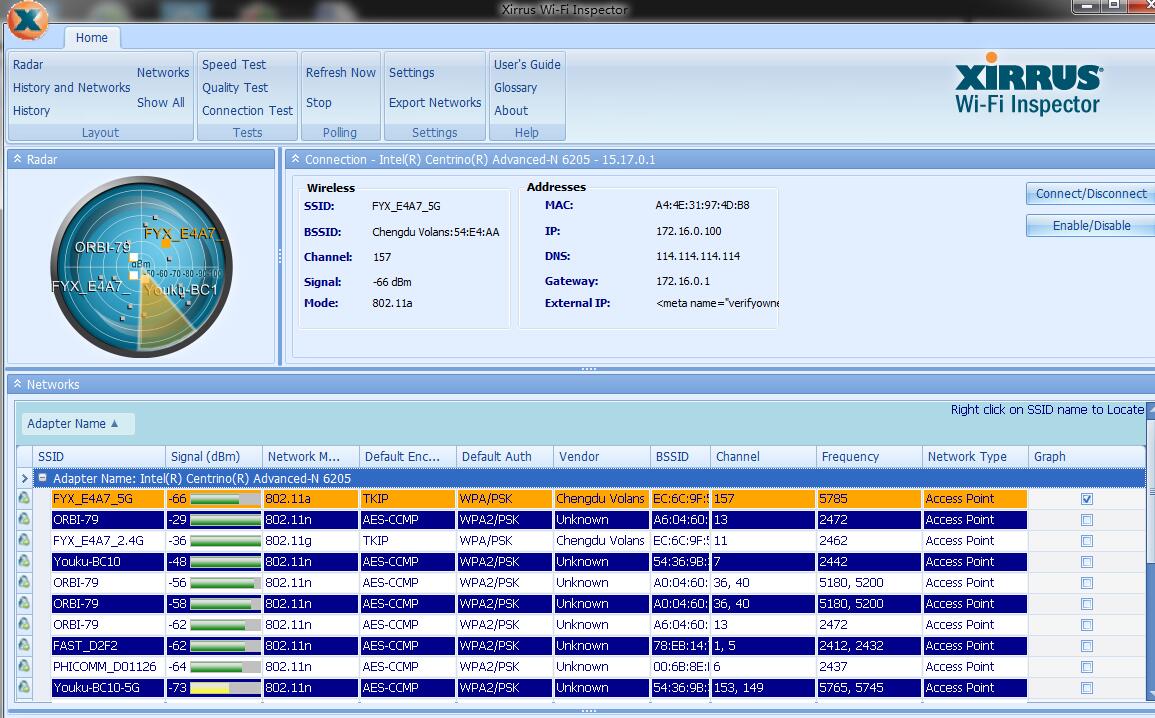The width and height of the screenshot is (1155, 718).
Task: Click the network icon beside FYX_E4A7_5G row
Action: [x=24, y=499]
